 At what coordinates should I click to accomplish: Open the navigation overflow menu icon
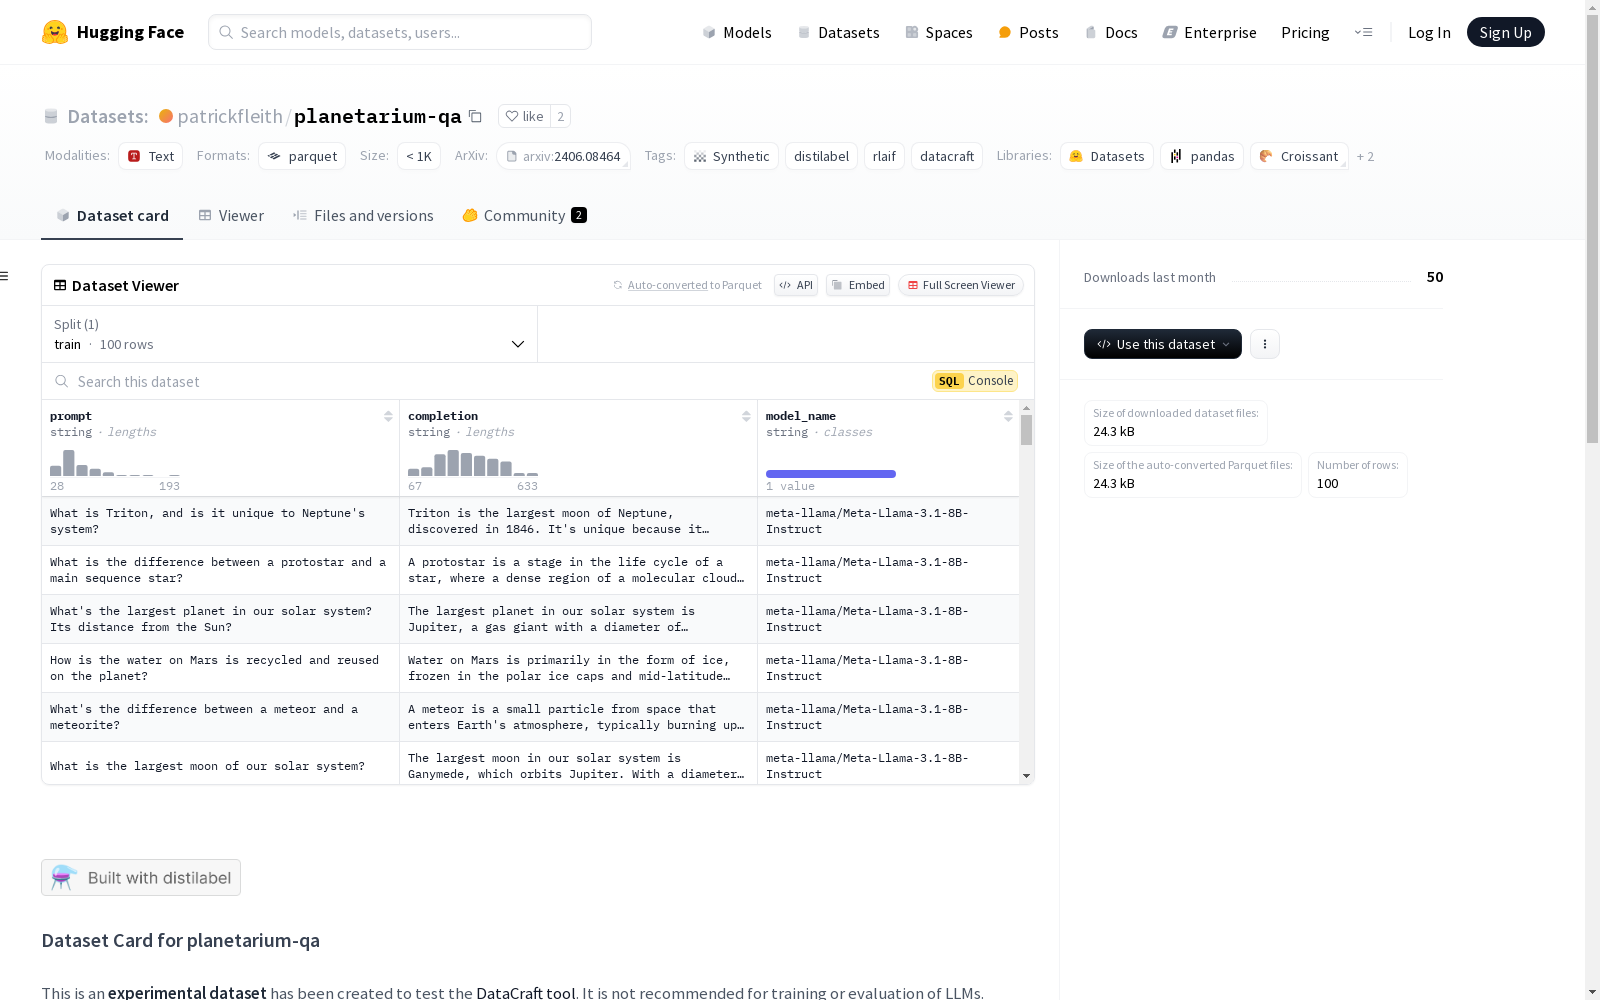1363,32
